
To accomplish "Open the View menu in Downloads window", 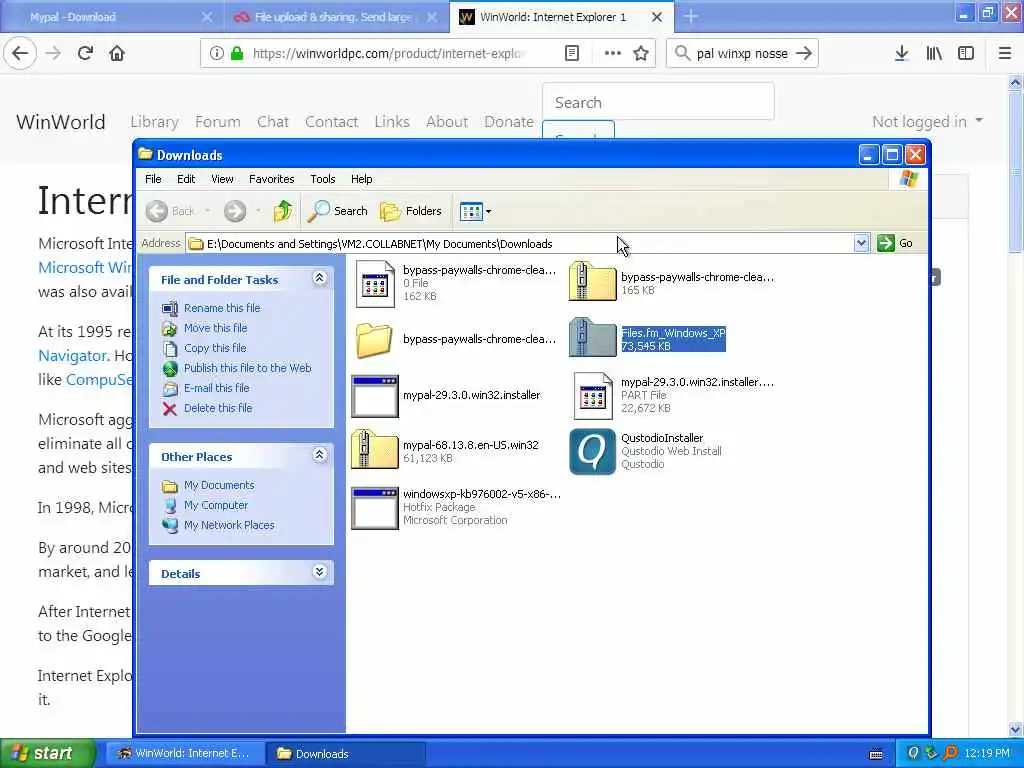I will point(222,179).
